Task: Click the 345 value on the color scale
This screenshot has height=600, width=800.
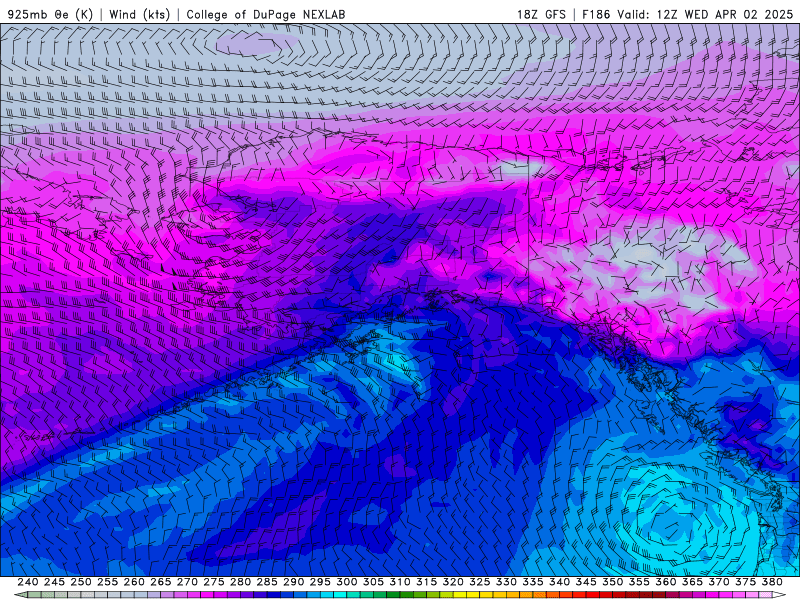Action: click(x=586, y=582)
